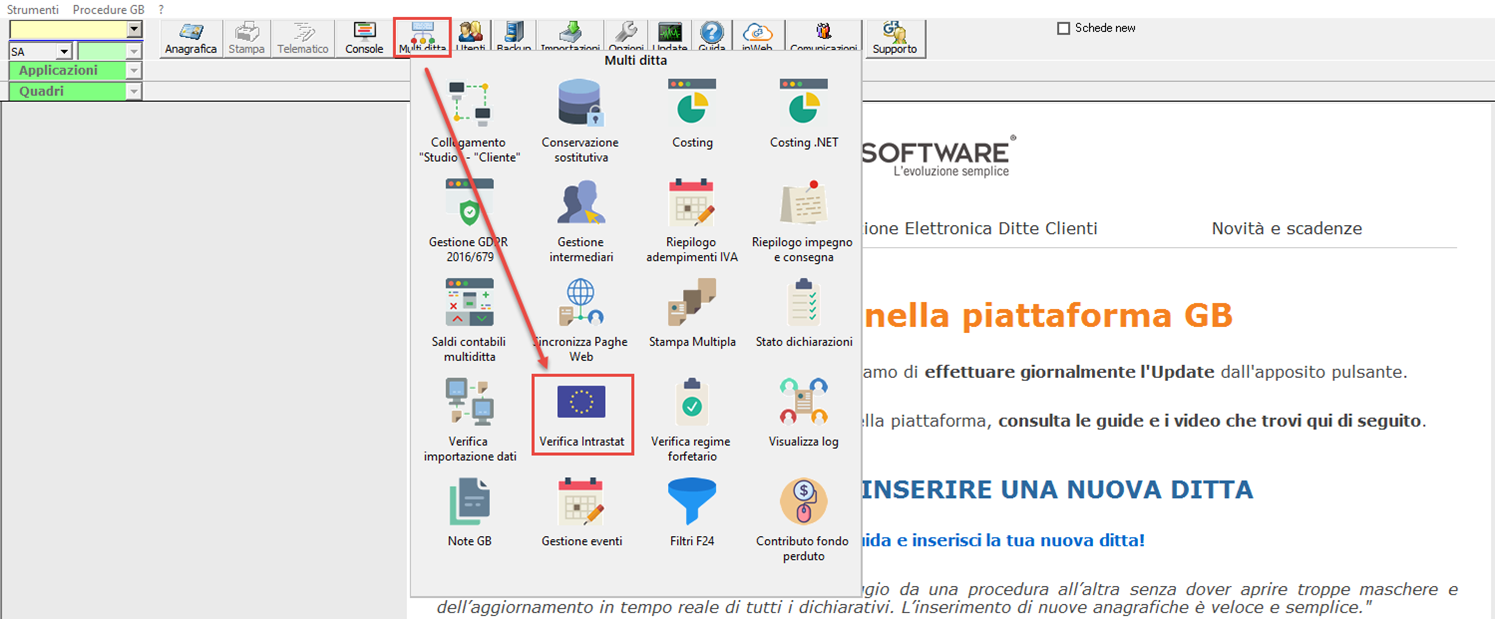Open Opzioni wrench button
1495x619 pixels.
[x=627, y=38]
